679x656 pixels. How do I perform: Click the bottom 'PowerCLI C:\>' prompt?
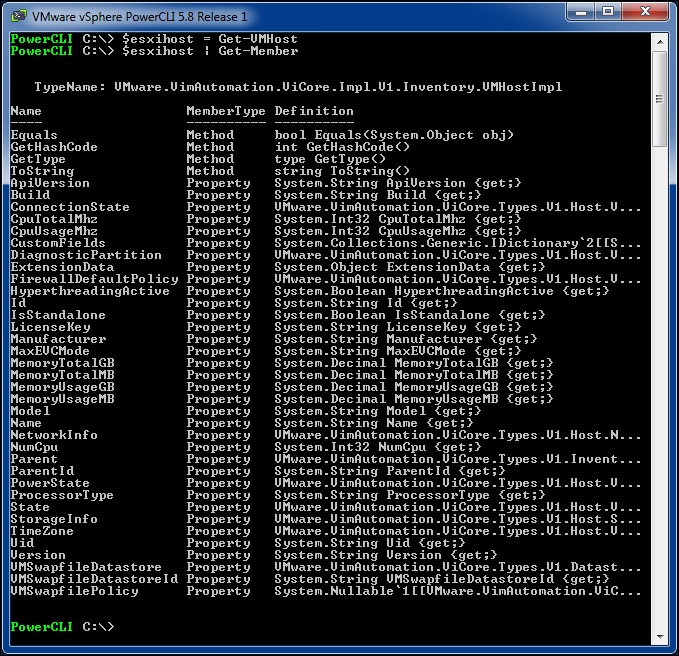(62, 627)
